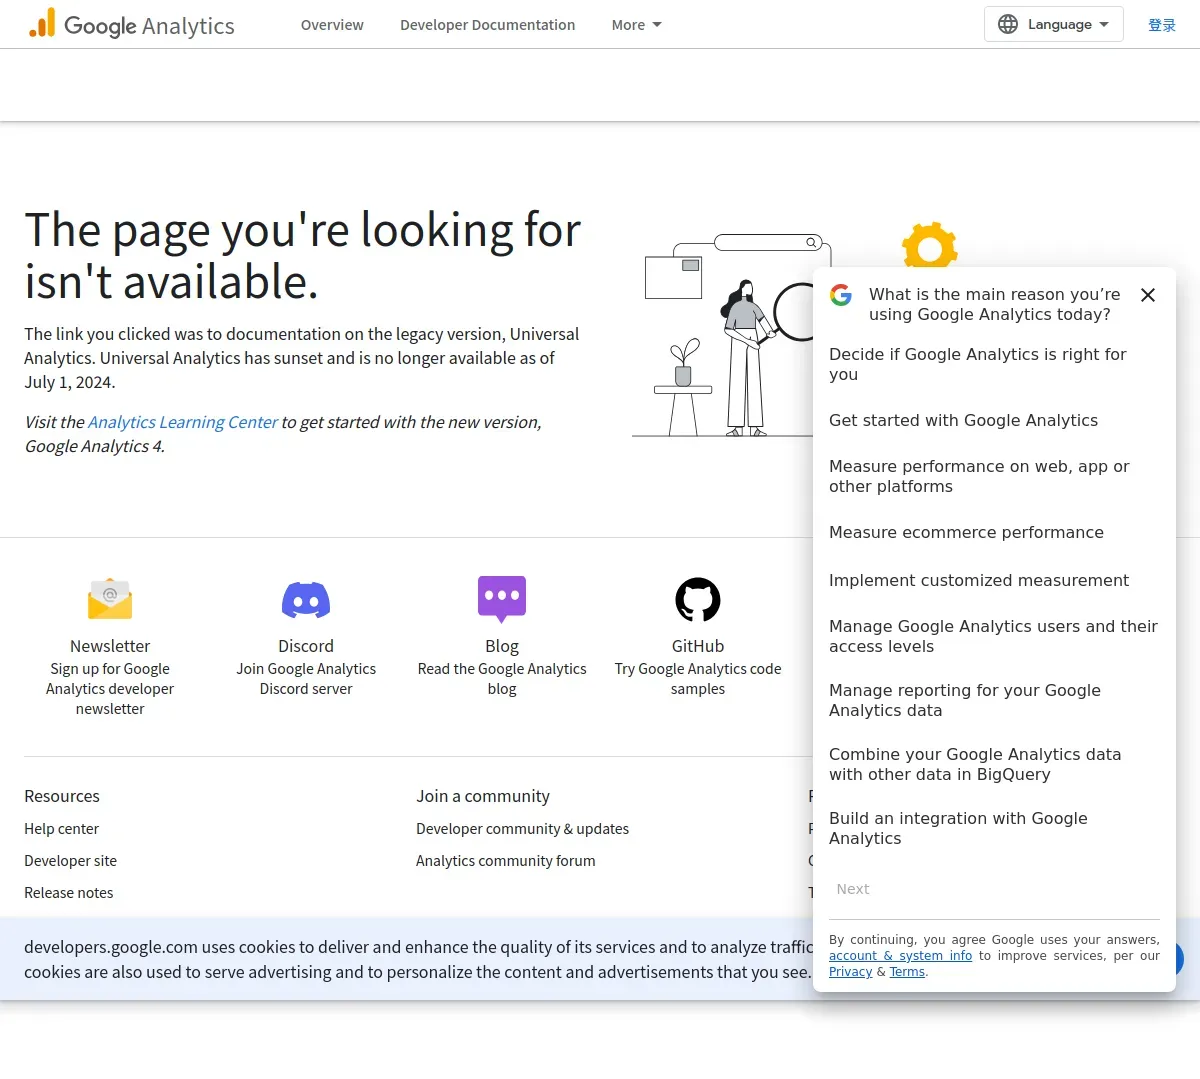The image size is (1200, 1079).
Task: Open the Privacy link in survey
Action: coord(850,972)
